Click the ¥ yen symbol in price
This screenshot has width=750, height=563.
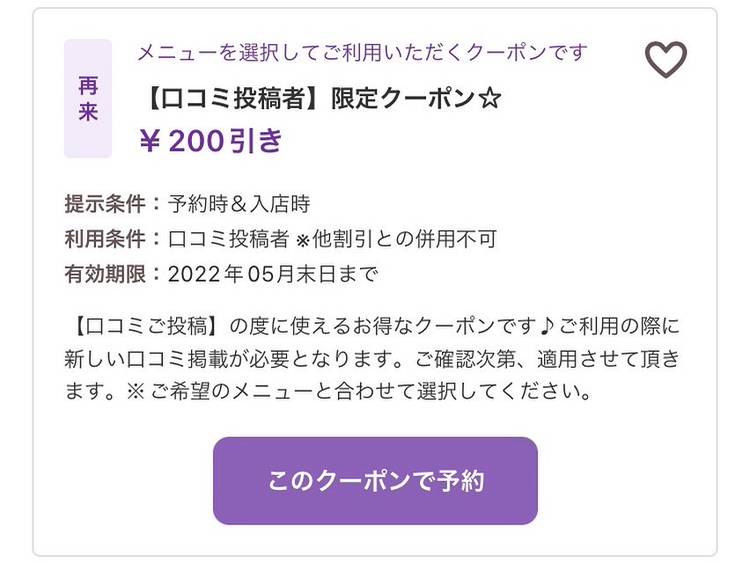[x=149, y=142]
